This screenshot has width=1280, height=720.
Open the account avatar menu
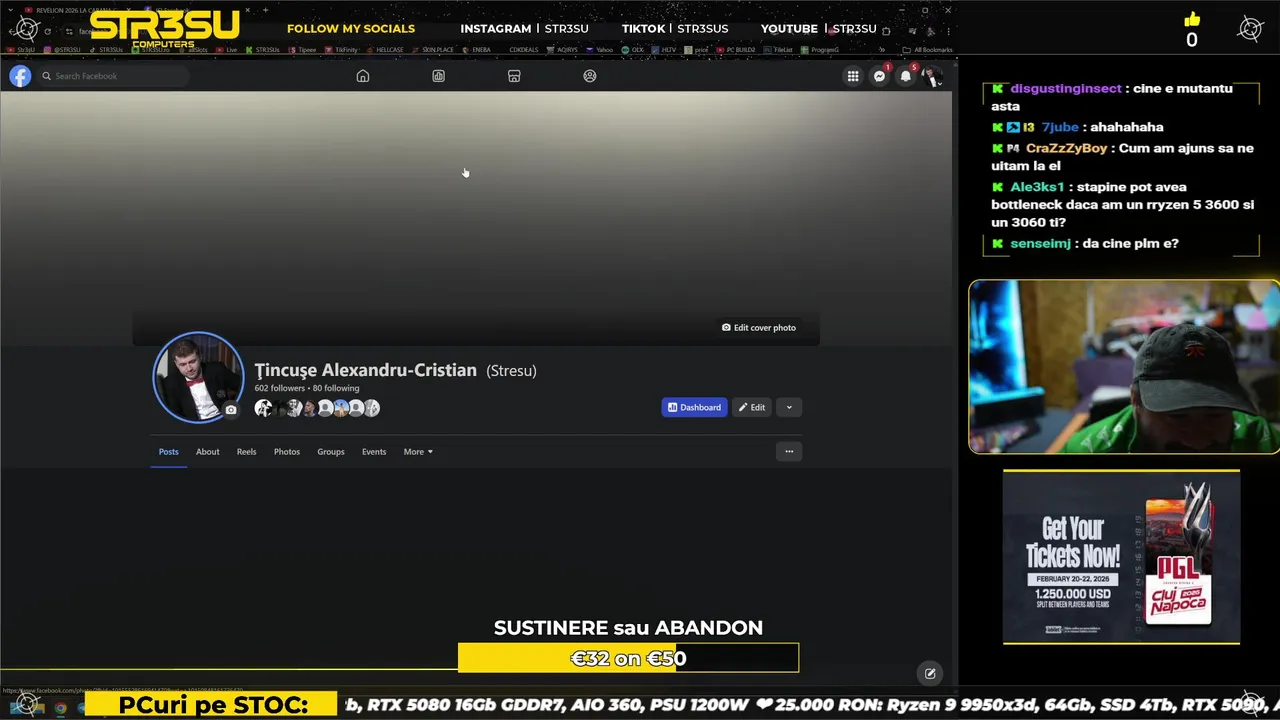(932, 76)
